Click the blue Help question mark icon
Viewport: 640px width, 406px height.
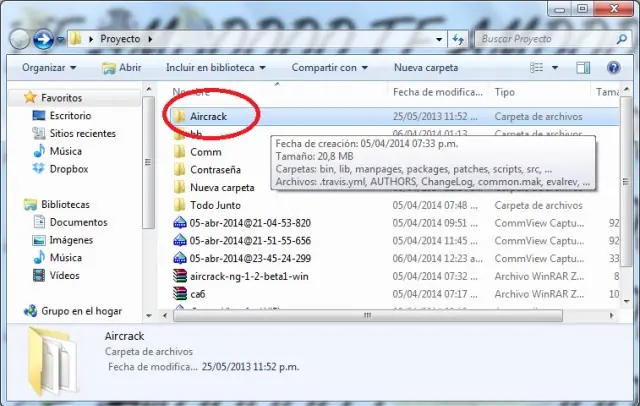point(613,68)
